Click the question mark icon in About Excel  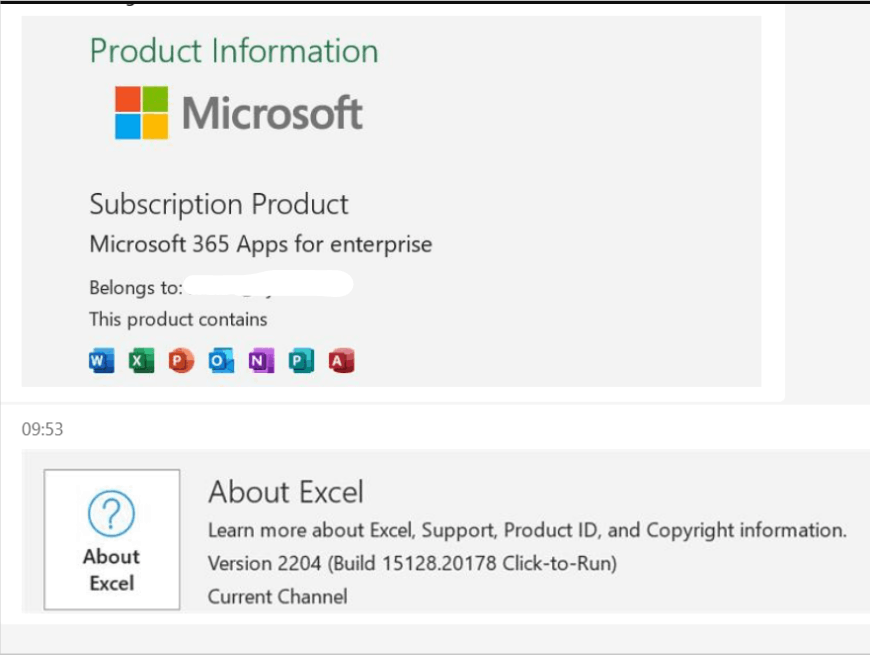tap(112, 514)
